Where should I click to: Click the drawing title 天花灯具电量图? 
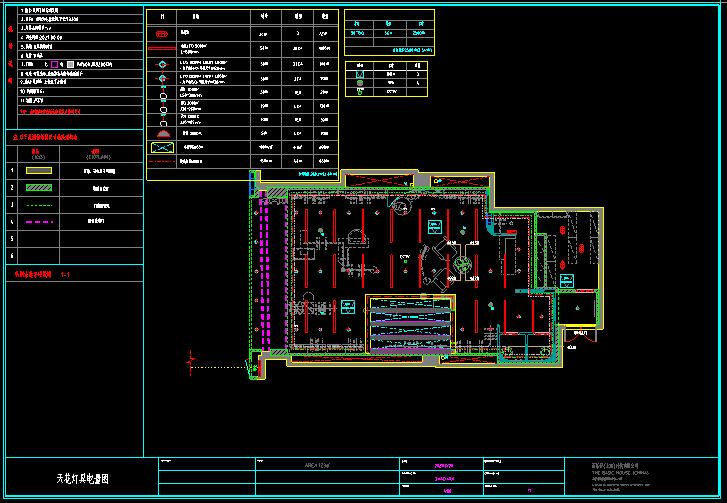click(x=83, y=479)
